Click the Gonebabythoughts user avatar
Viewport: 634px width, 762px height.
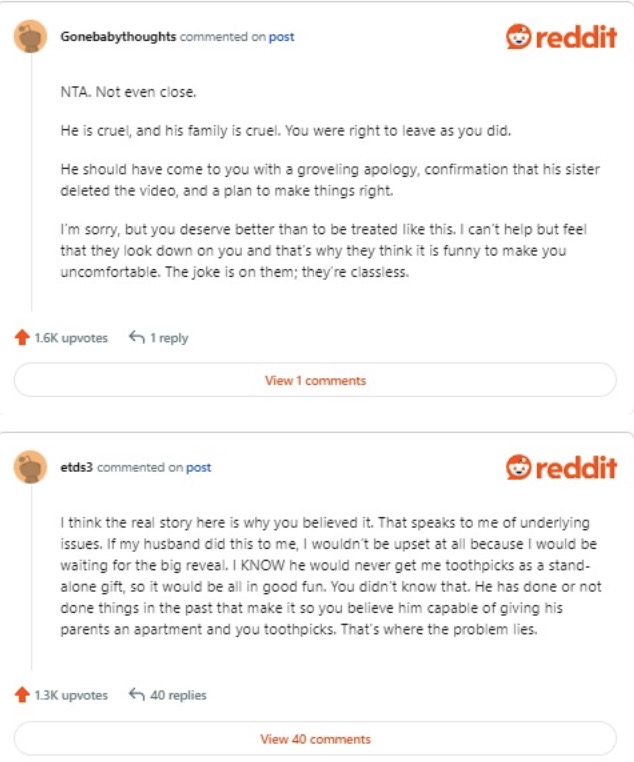(x=31, y=37)
